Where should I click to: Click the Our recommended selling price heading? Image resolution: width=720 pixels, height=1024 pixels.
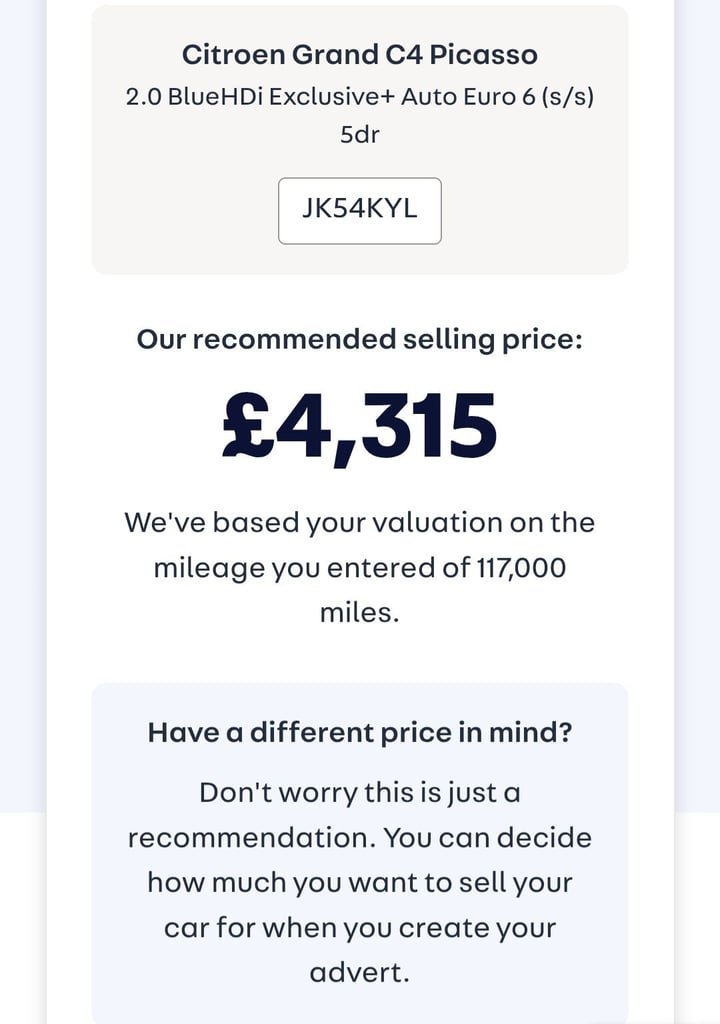(x=359, y=339)
